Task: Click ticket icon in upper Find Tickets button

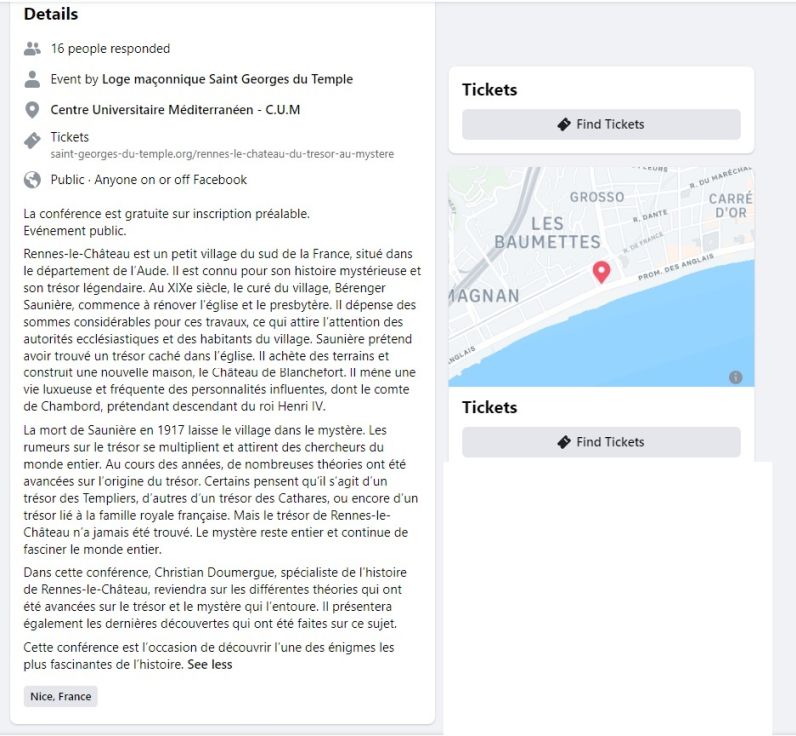Action: click(x=563, y=124)
